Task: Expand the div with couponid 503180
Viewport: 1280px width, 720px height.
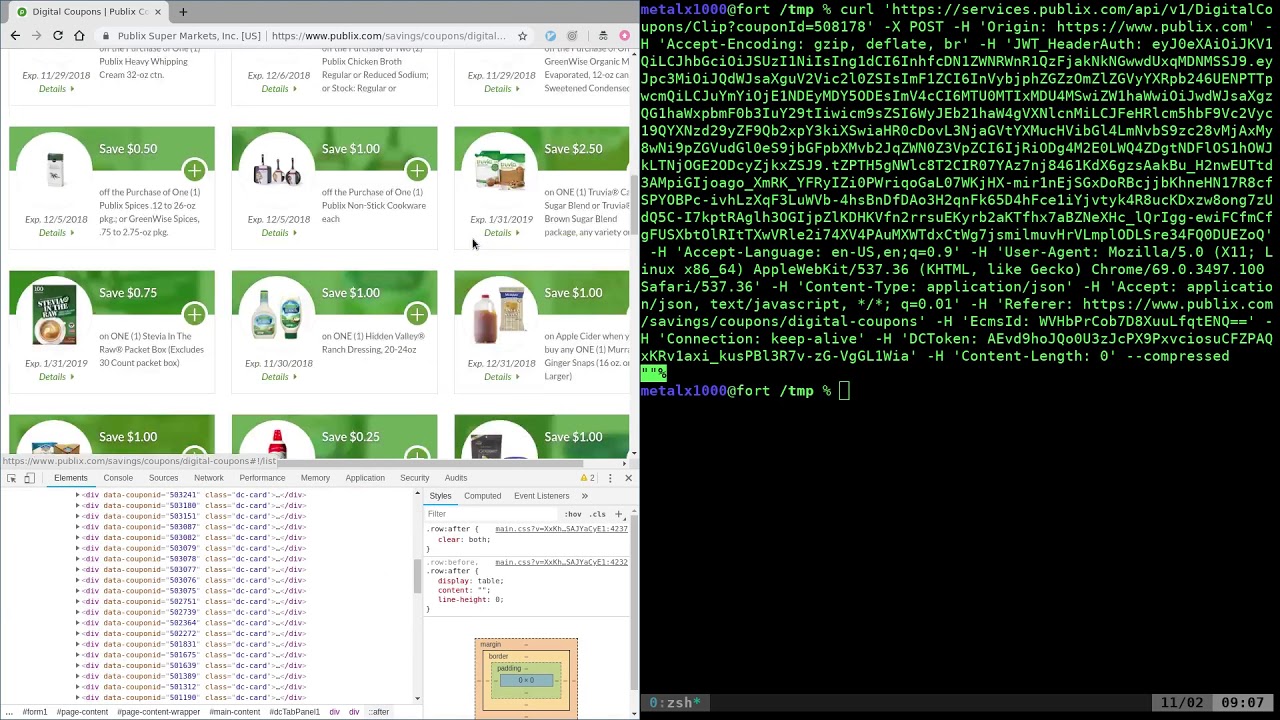Action: click(x=78, y=506)
